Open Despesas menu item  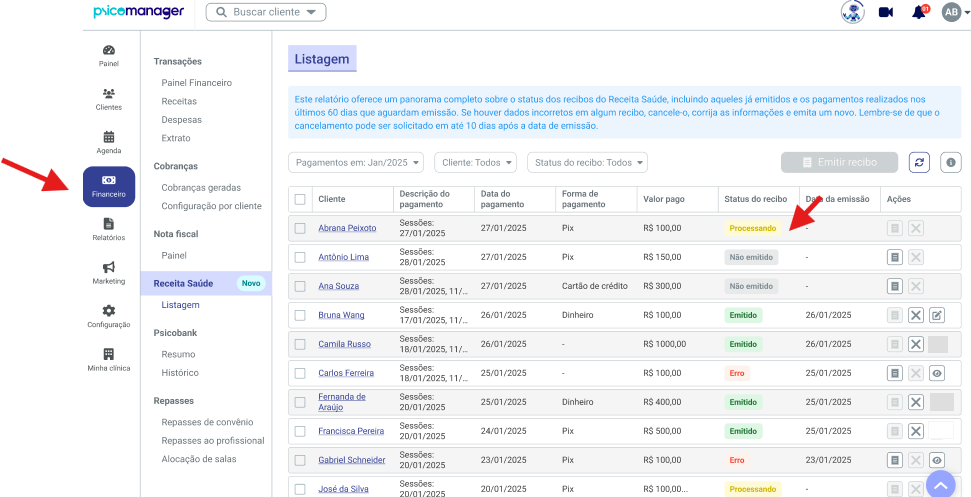181,119
